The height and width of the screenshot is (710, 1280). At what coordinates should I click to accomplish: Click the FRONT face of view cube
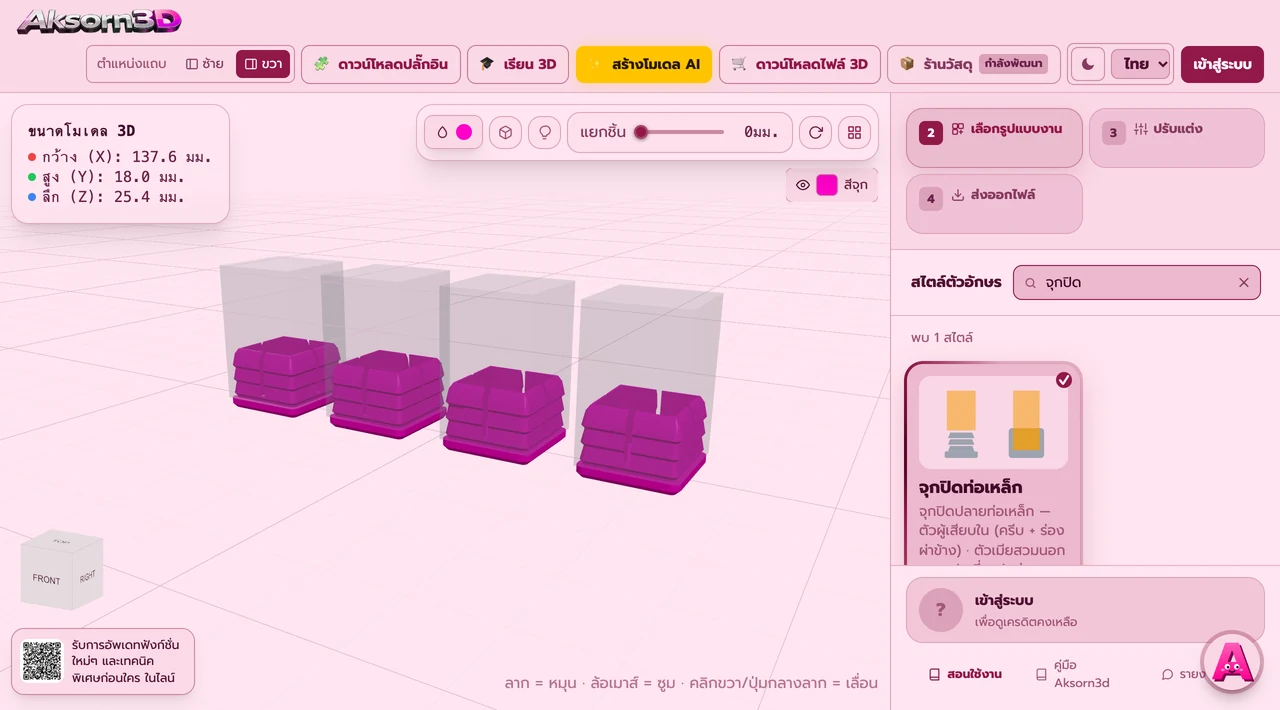(x=46, y=579)
